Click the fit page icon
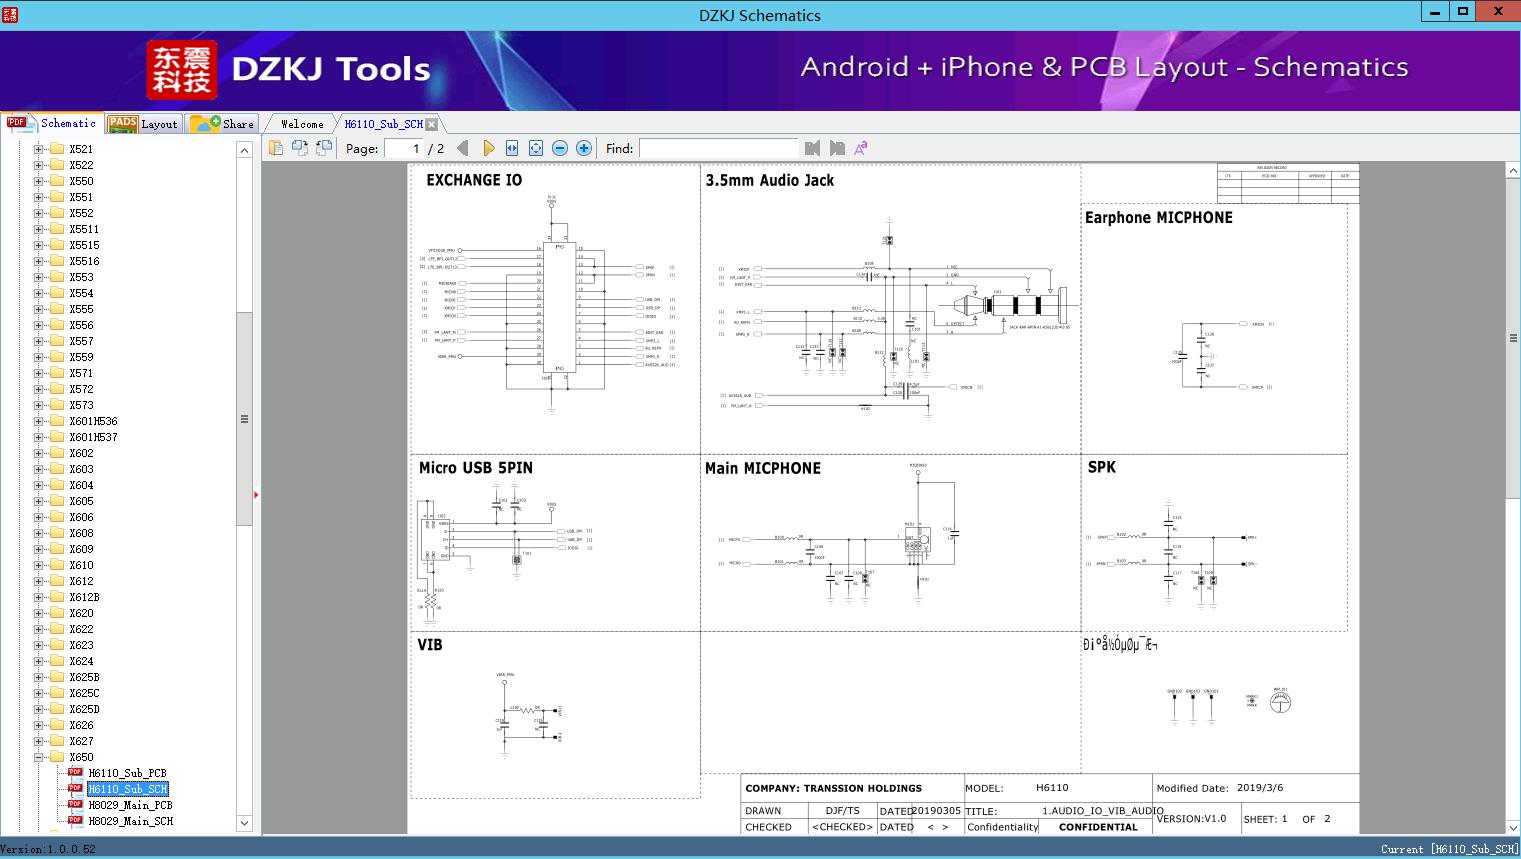The image size is (1521, 859). coord(536,148)
